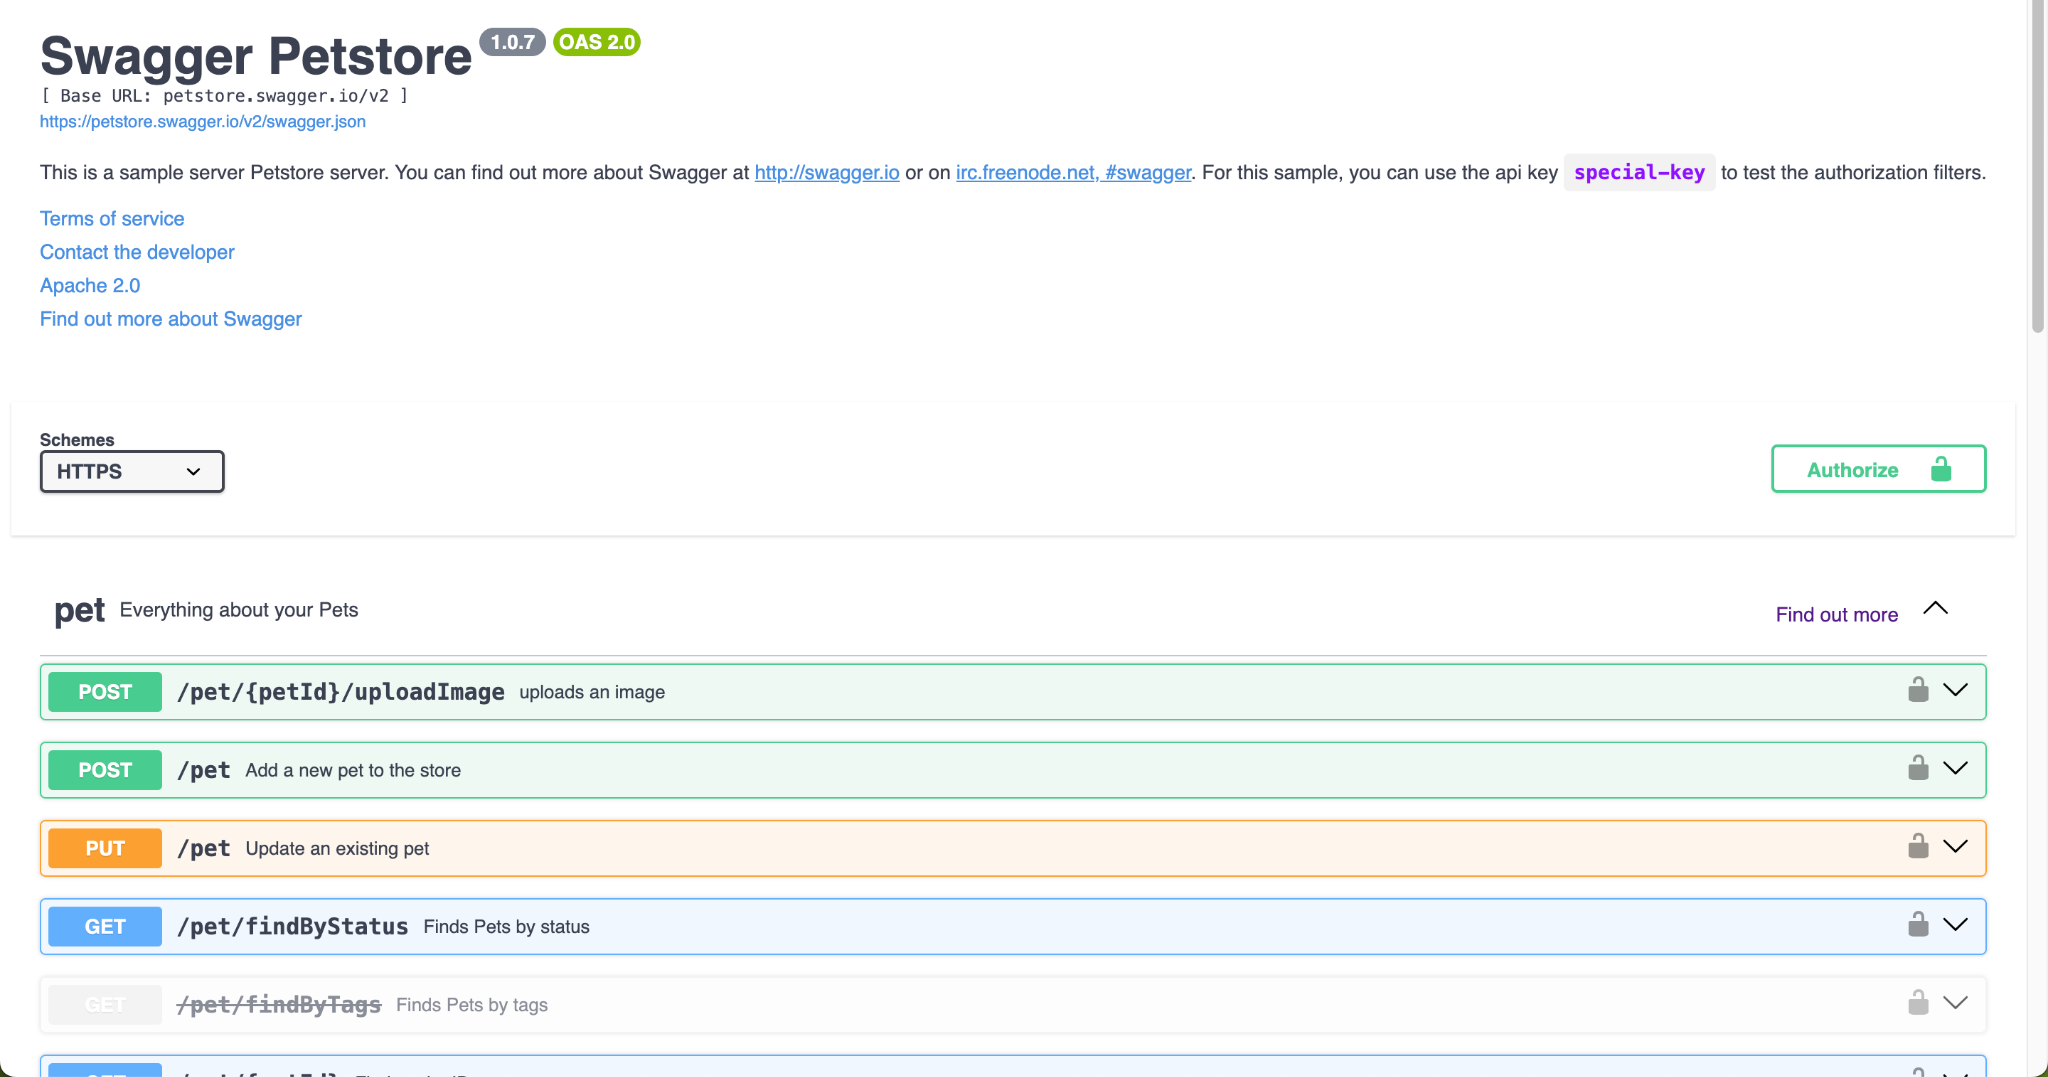Click Find out more next to pet section
The width and height of the screenshot is (2048, 1077).
[1836, 614]
